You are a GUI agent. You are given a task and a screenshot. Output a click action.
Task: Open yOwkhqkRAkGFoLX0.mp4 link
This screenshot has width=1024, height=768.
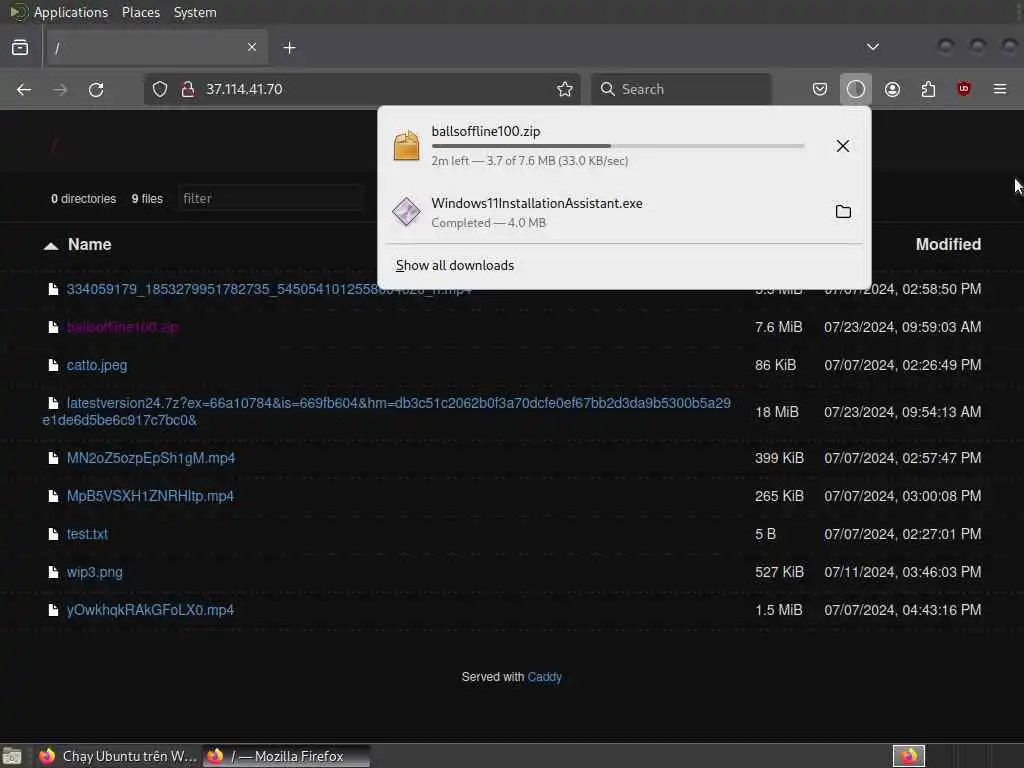pyautogui.click(x=150, y=610)
